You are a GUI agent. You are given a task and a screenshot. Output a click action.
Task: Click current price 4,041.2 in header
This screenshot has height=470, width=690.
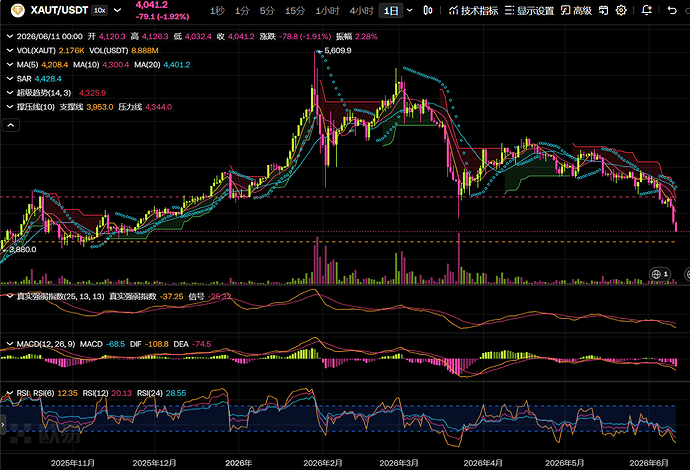click(x=152, y=5)
